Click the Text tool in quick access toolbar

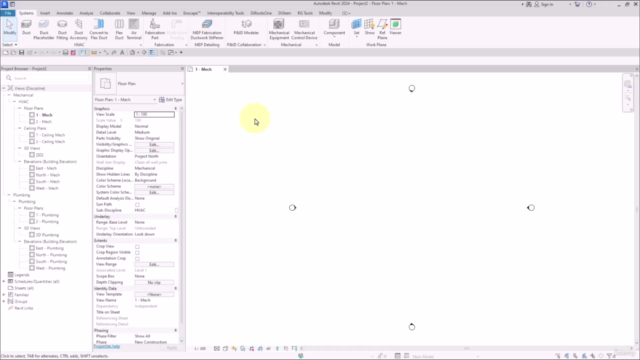[122, 53]
